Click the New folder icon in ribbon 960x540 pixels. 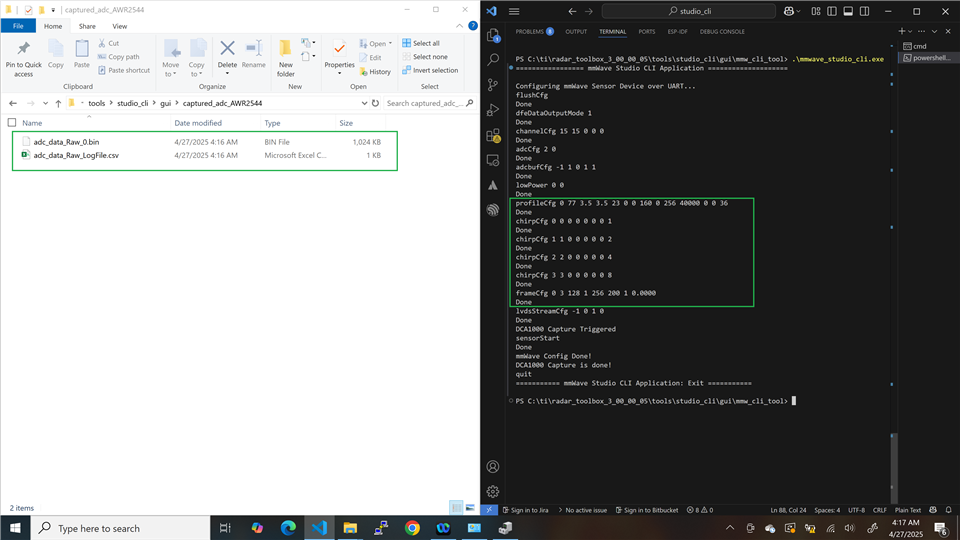point(285,48)
